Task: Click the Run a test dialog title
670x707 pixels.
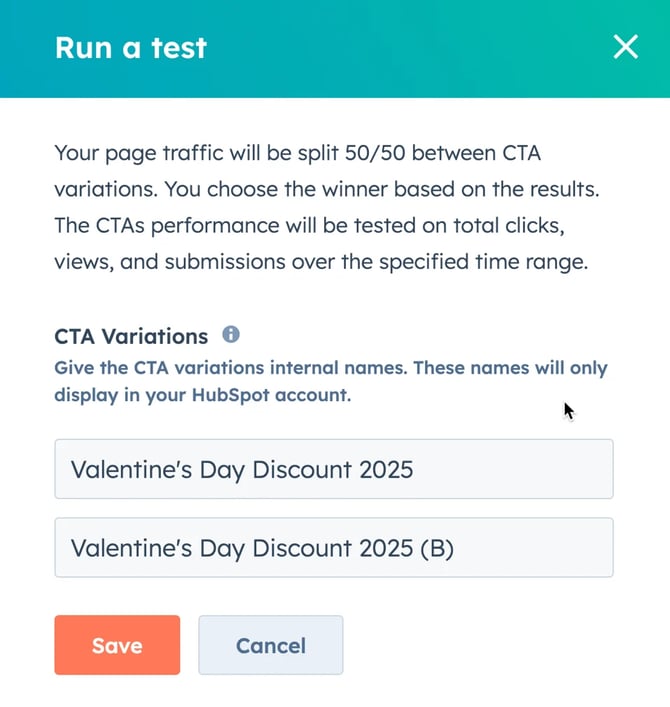Action: pos(131,48)
